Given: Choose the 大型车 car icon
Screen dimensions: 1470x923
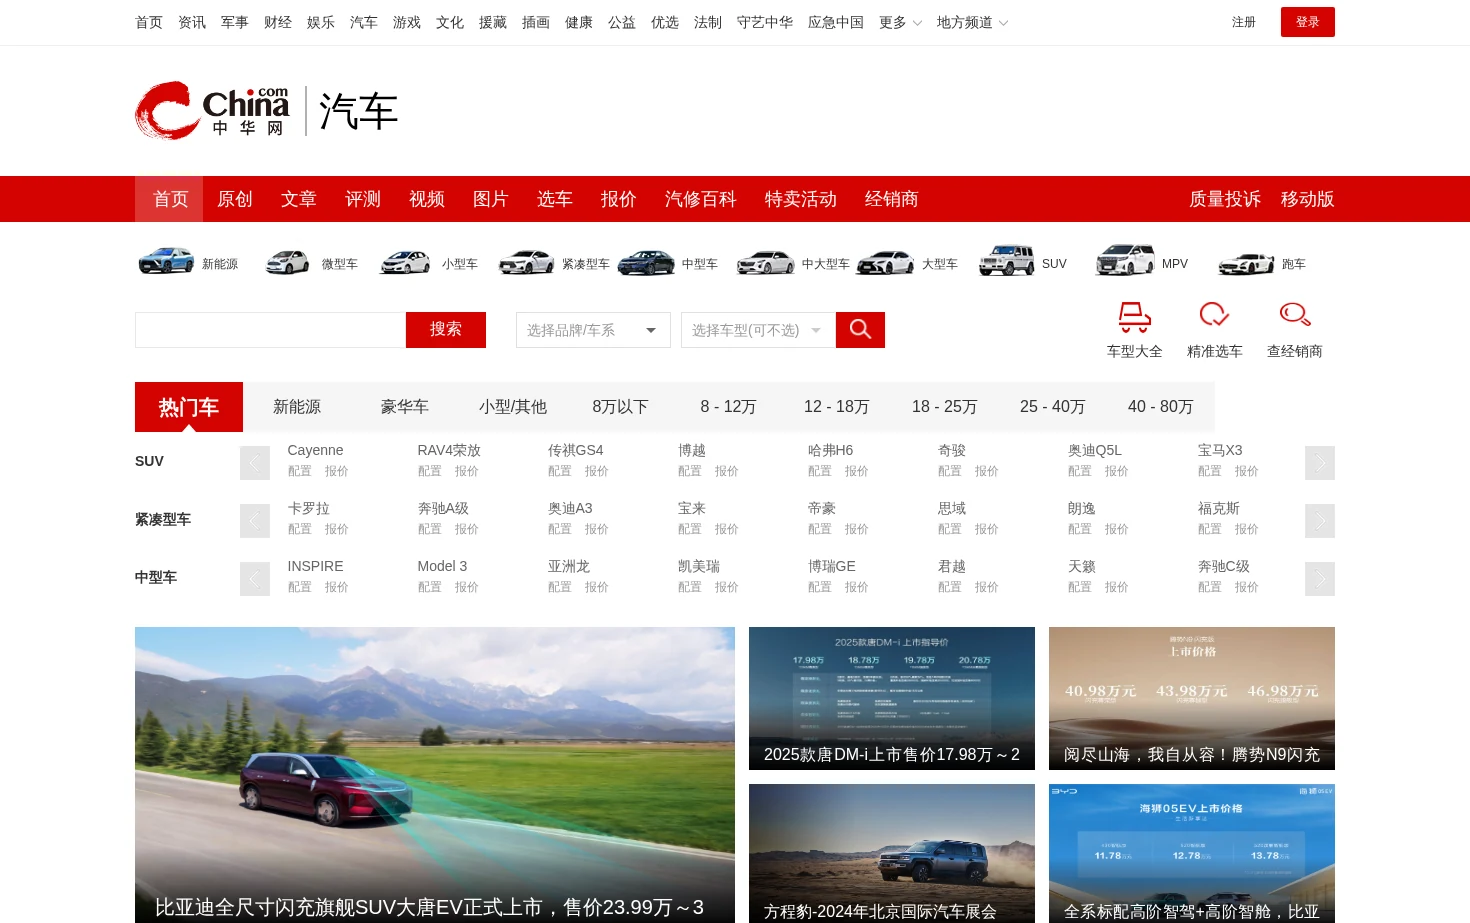Looking at the screenshot, I should 886,262.
